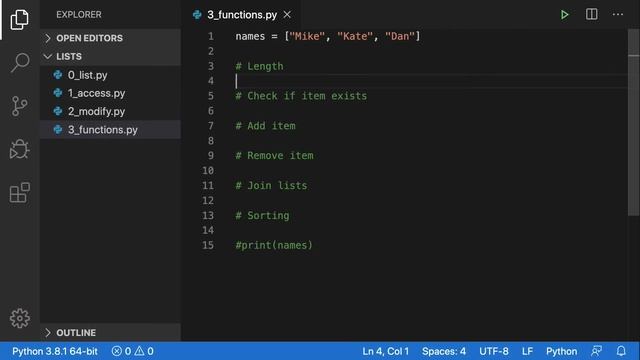The height and width of the screenshot is (360, 640).
Task: Open notifications bell in status bar
Action: click(x=621, y=351)
